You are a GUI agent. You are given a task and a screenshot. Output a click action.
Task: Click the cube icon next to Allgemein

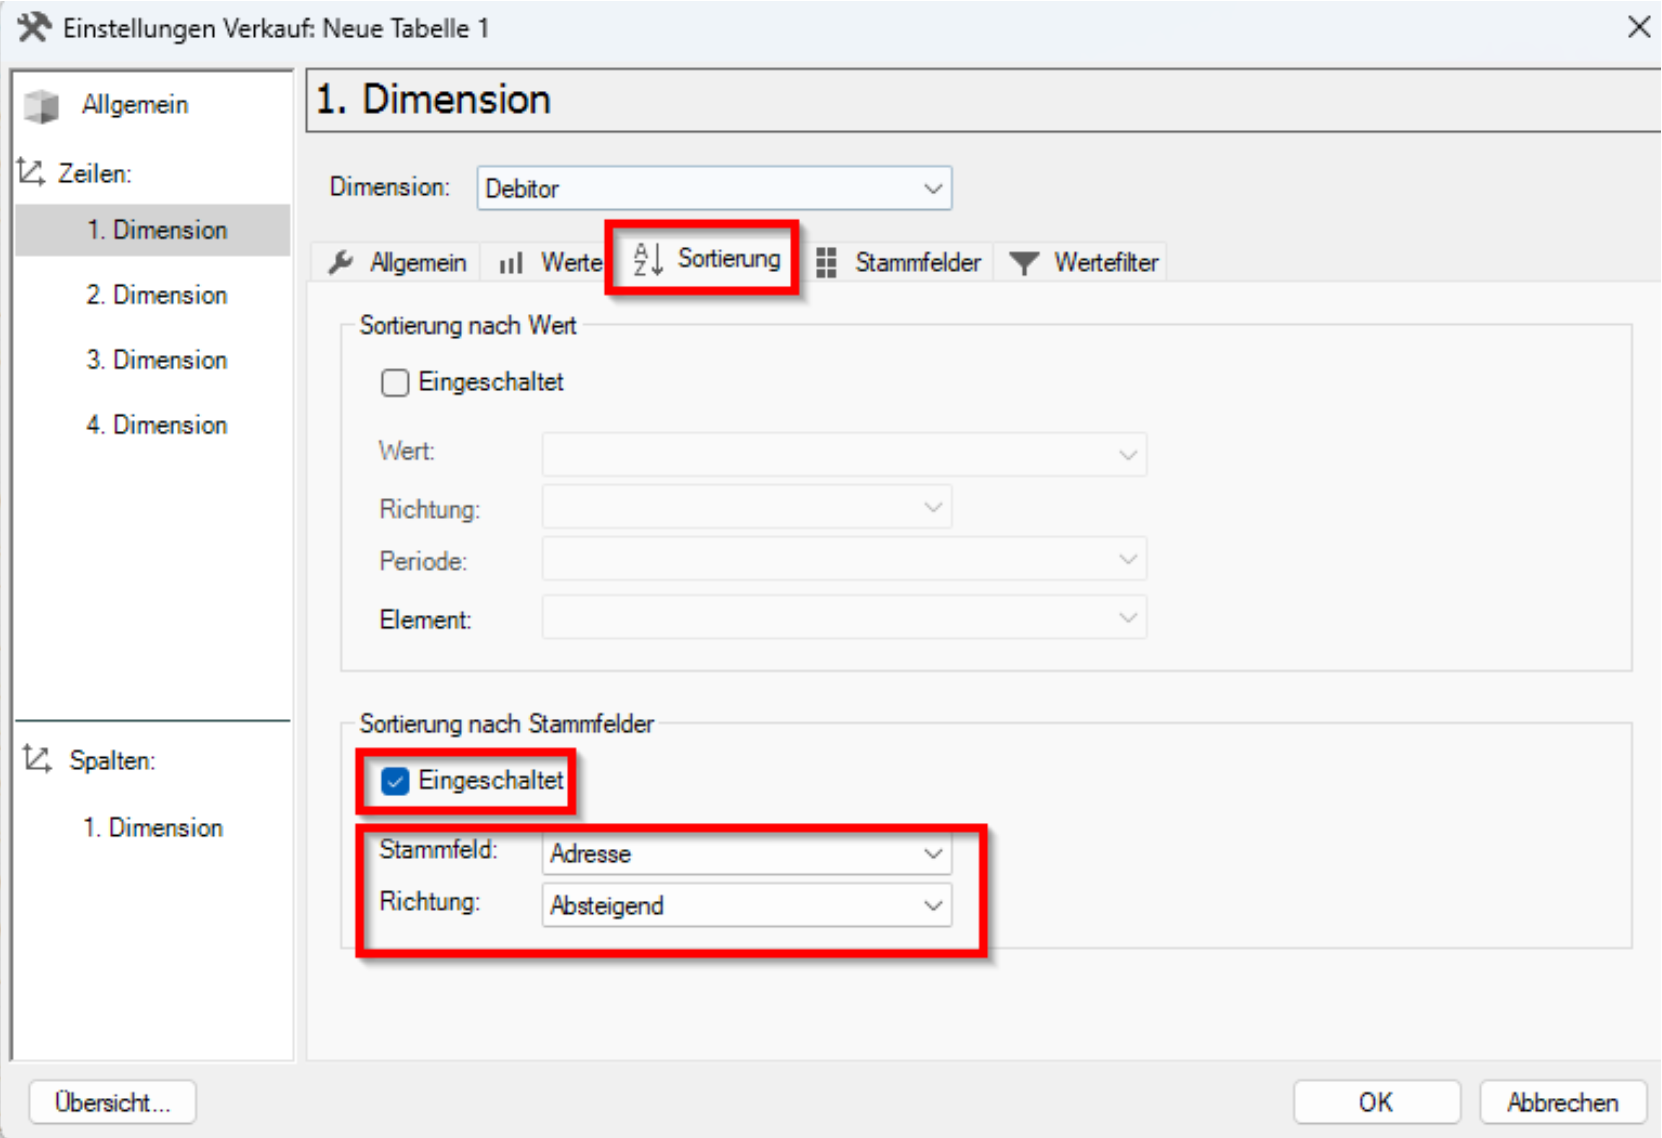coord(42,105)
